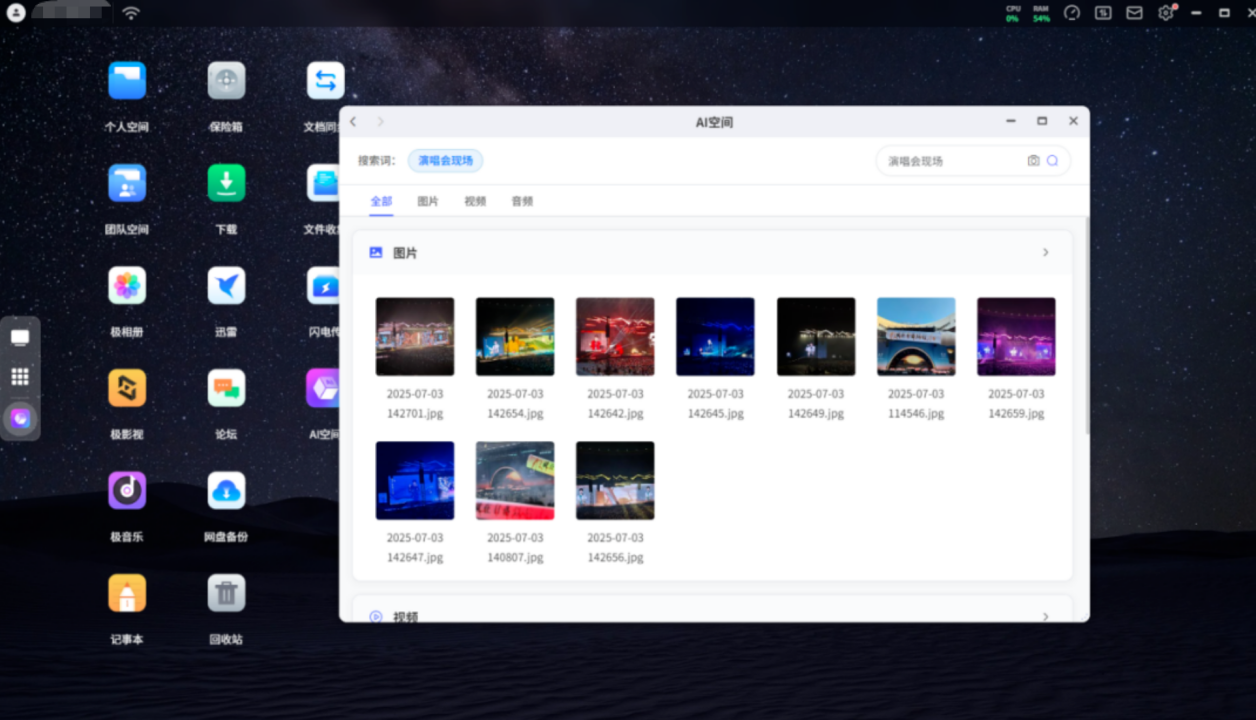Switch to the 图片 tab

pos(428,201)
